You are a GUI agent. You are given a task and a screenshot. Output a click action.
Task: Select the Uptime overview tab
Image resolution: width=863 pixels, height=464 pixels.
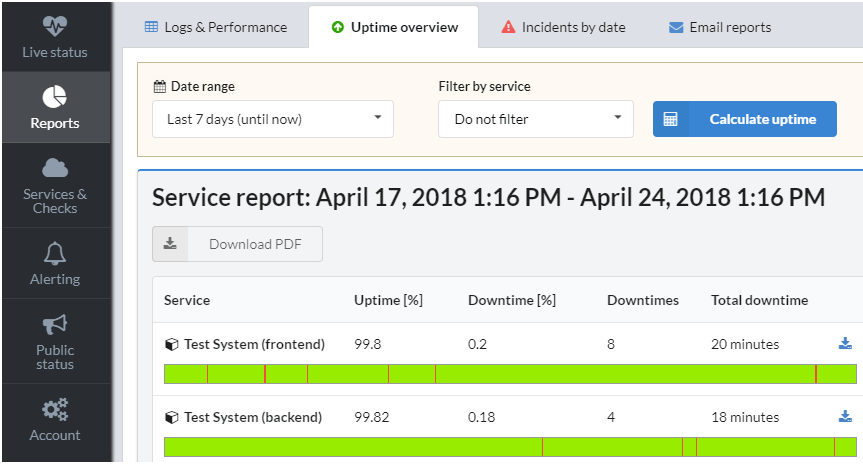[393, 27]
